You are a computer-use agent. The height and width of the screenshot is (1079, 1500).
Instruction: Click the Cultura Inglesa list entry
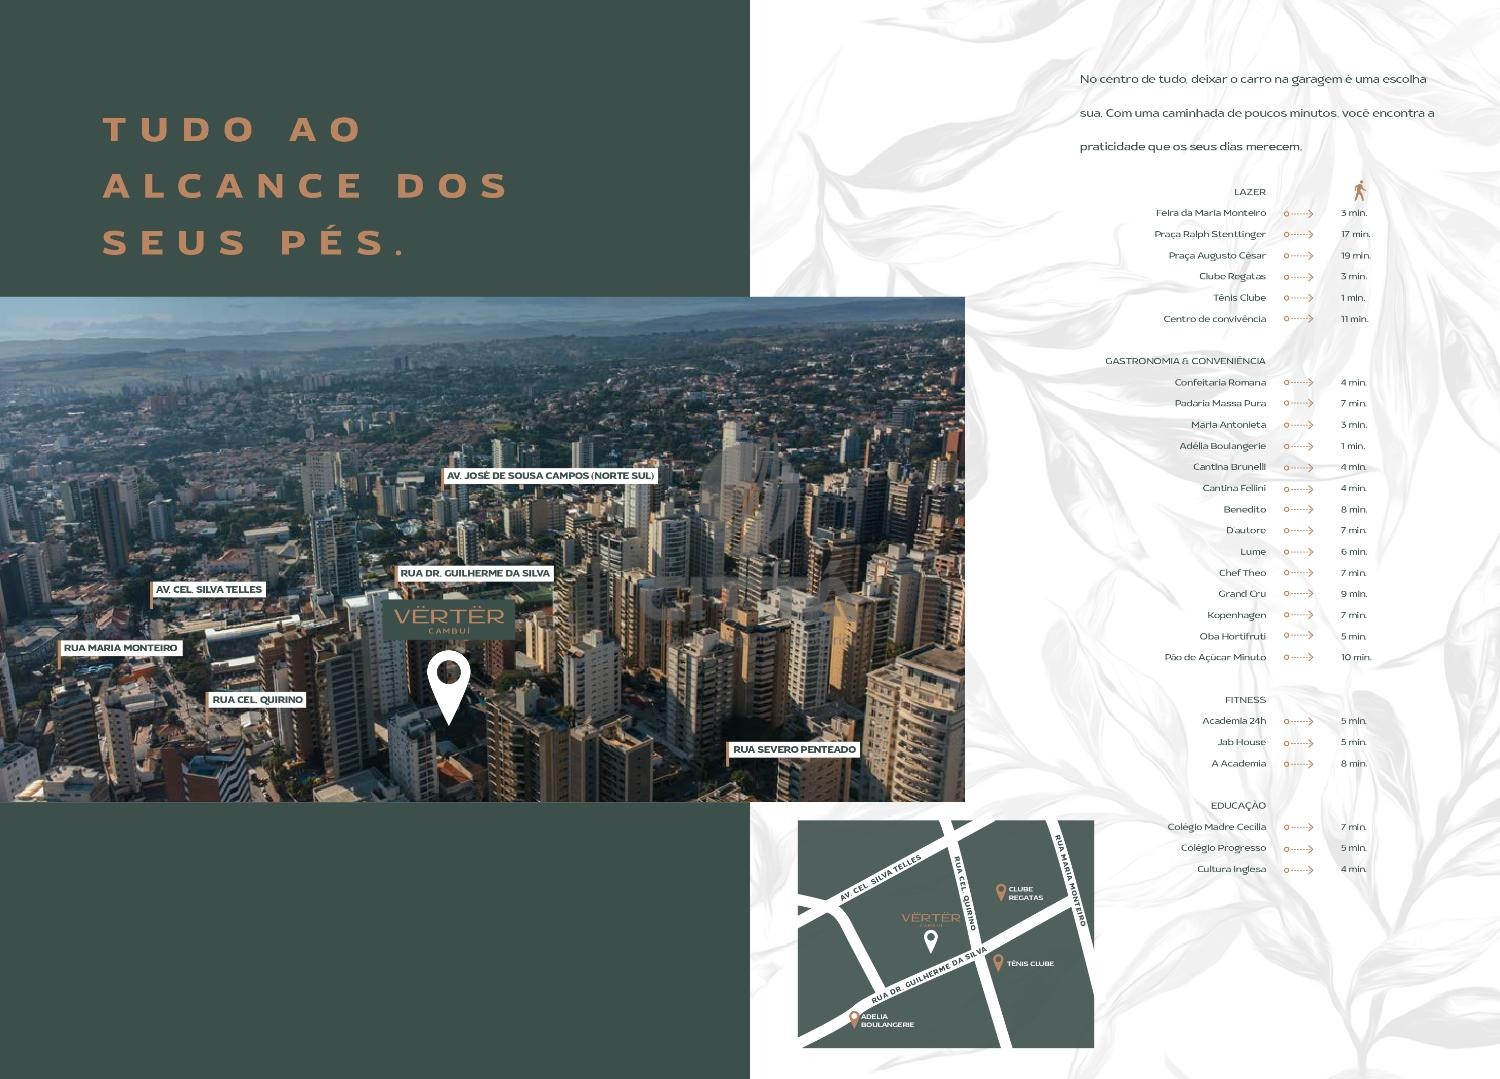1231,870
